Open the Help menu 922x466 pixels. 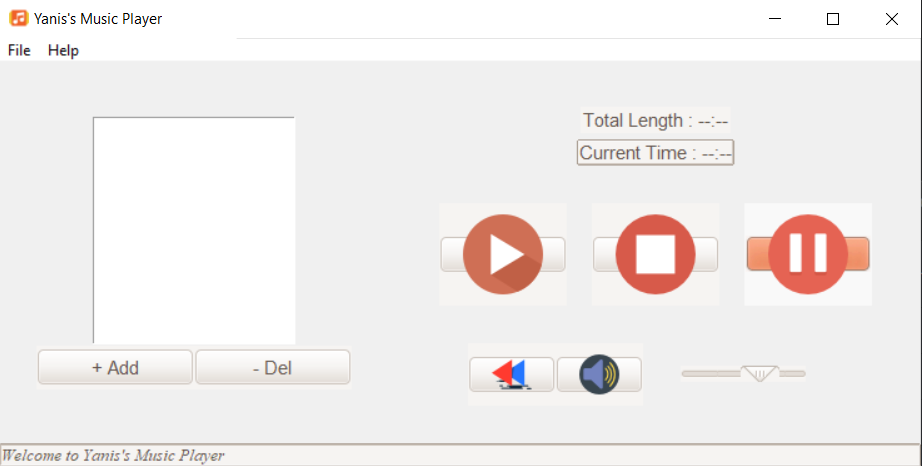click(63, 51)
